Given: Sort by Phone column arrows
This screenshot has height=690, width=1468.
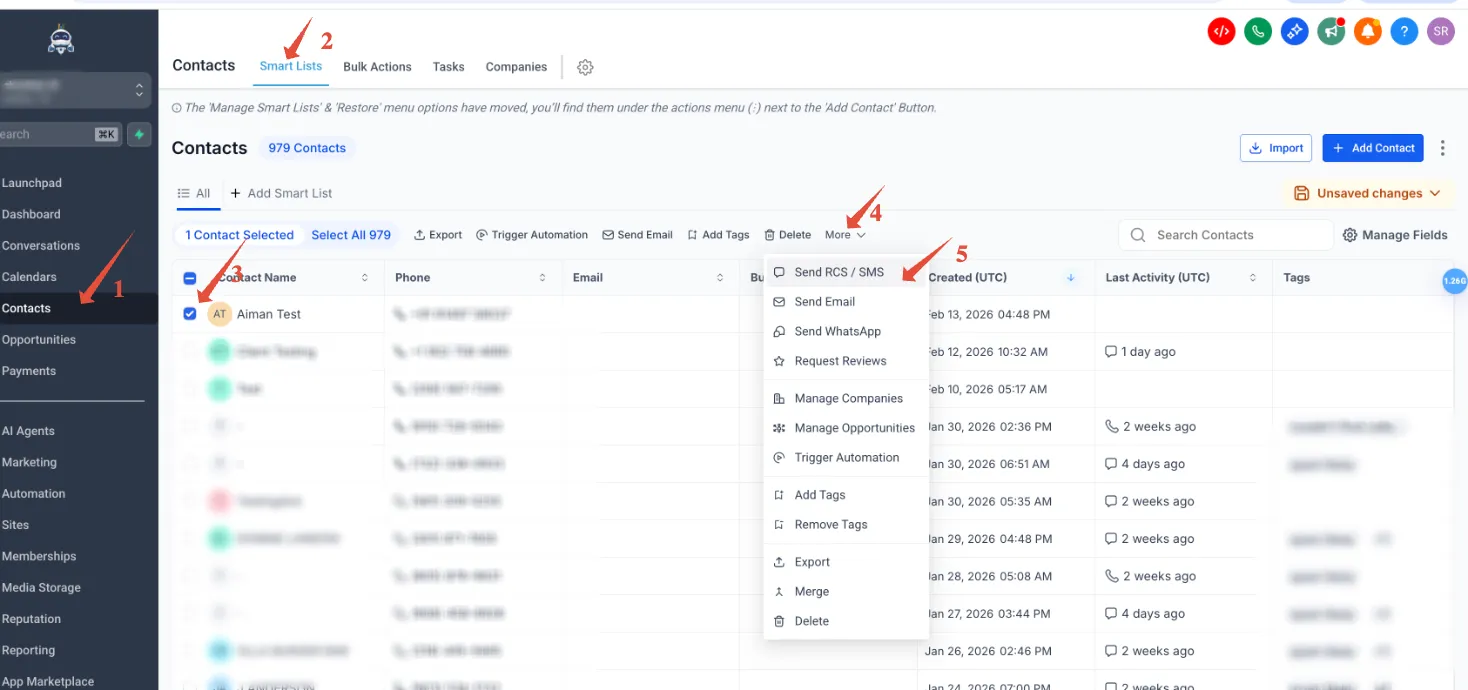Looking at the screenshot, I should tap(542, 278).
